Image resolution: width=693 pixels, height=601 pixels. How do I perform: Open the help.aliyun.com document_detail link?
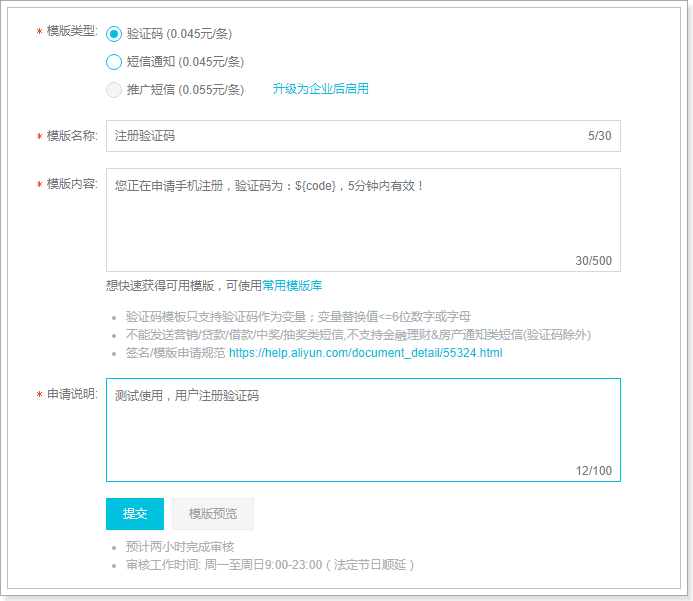[x=366, y=353]
